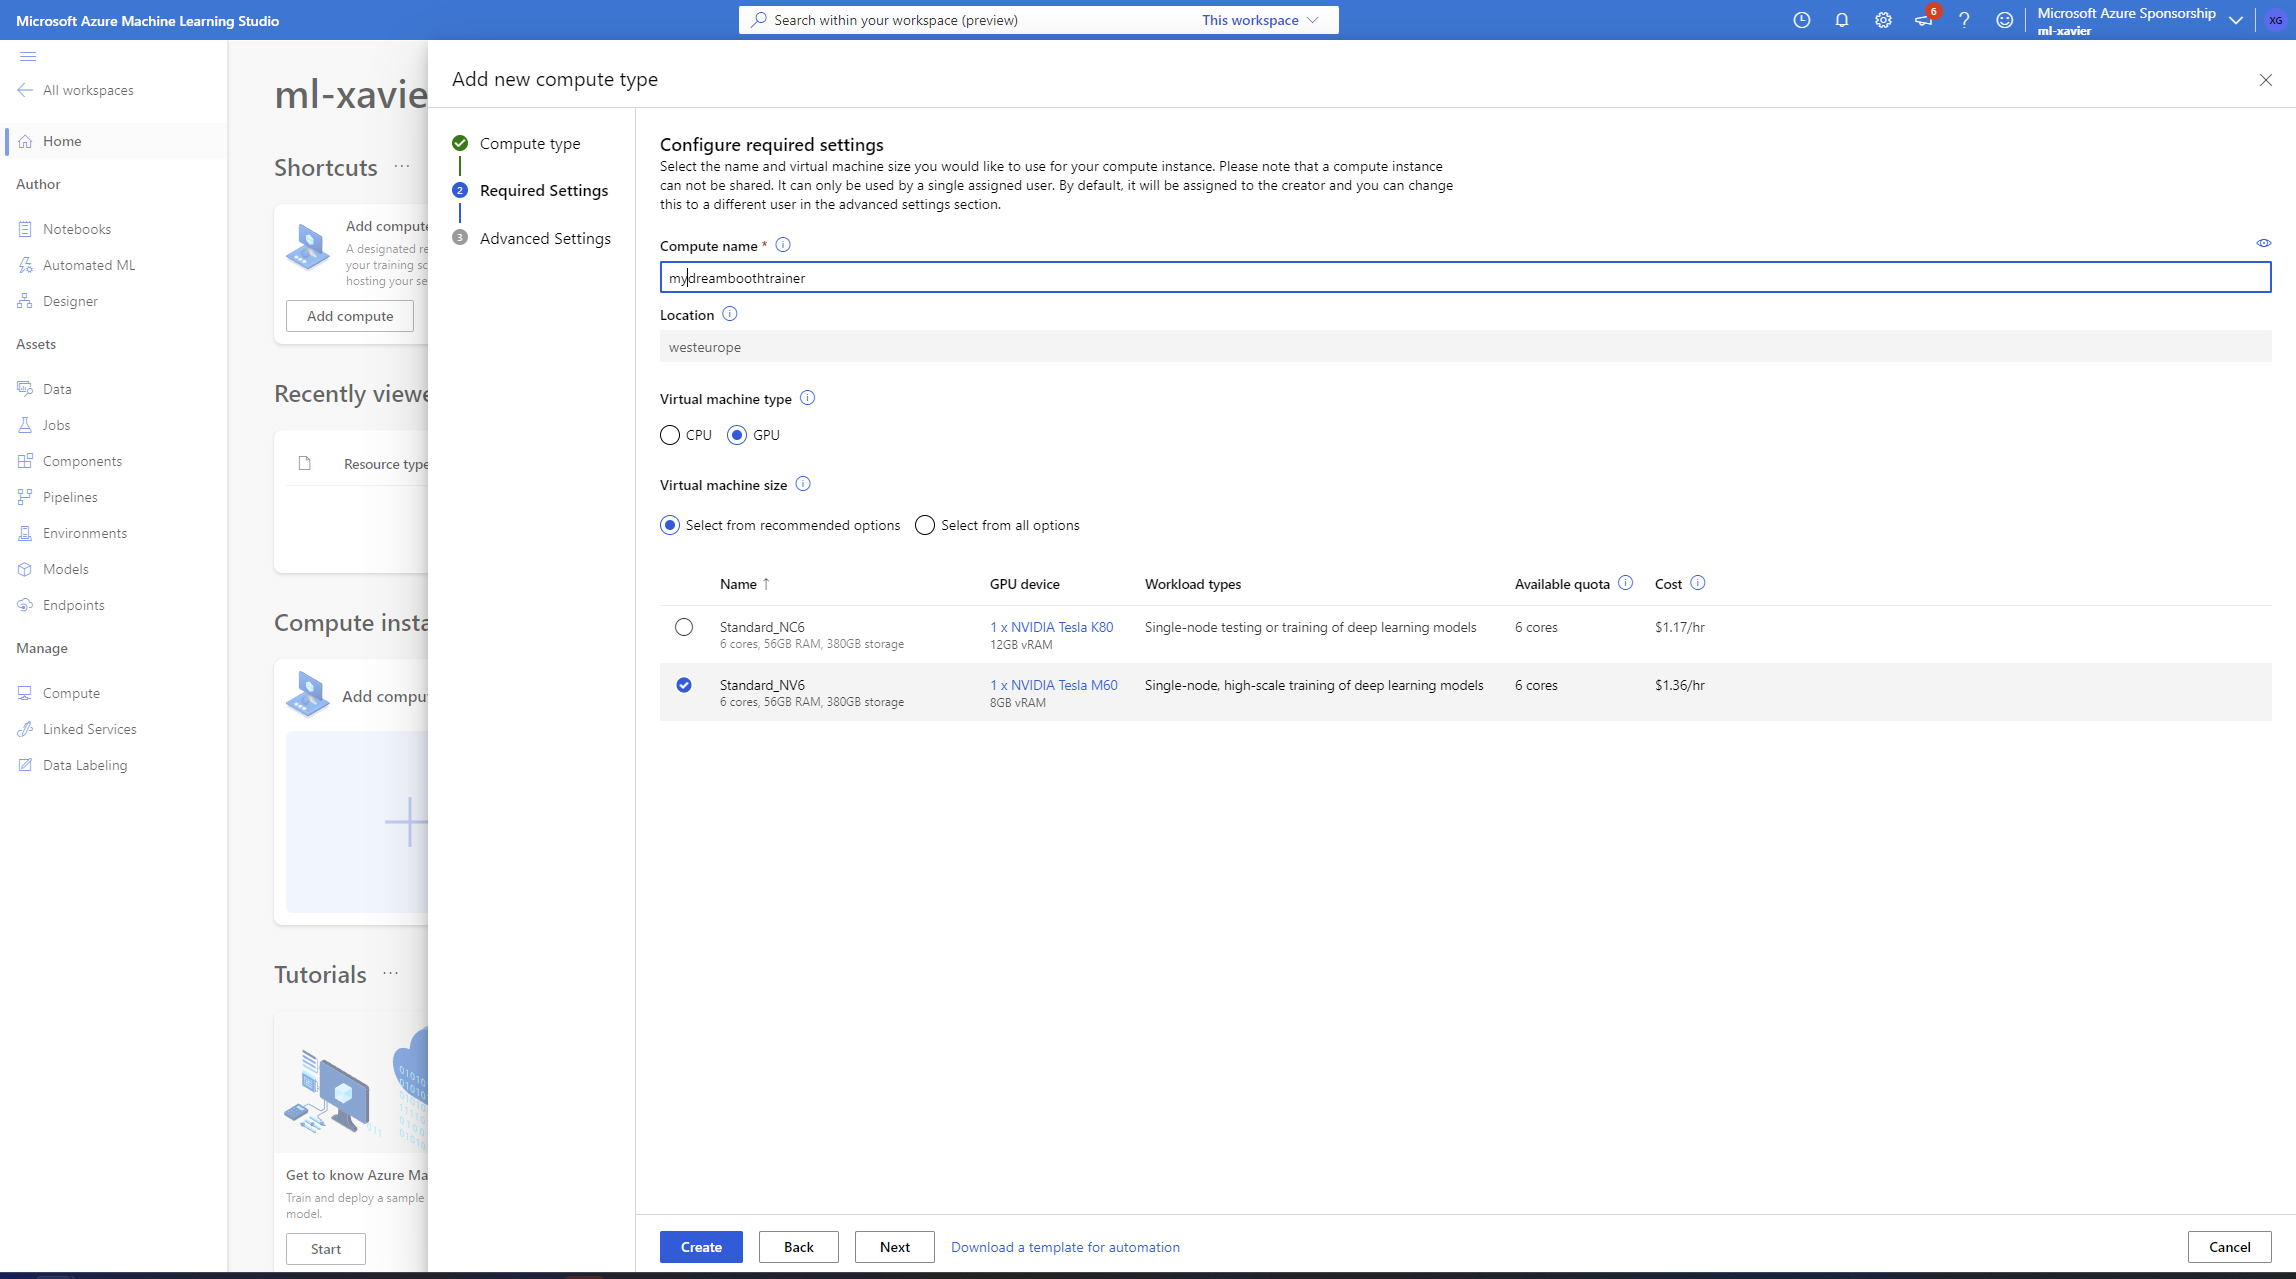The image size is (2296, 1279).
Task: Open Notebooks in the sidebar
Action: pyautogui.click(x=77, y=229)
